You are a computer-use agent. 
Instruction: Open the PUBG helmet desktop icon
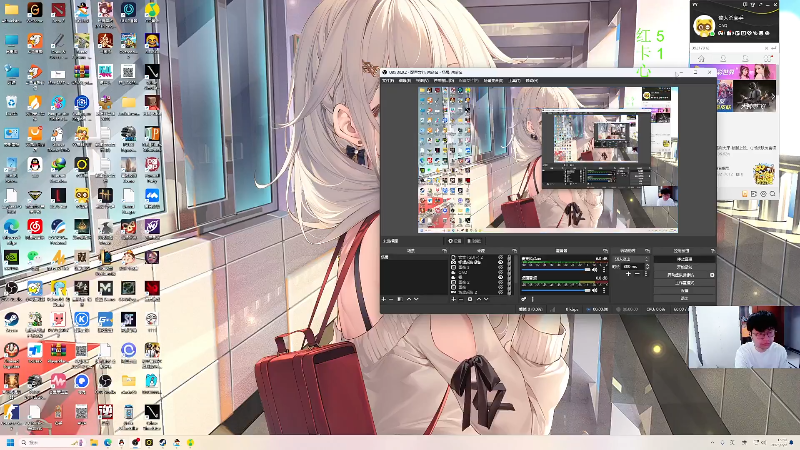pos(128,133)
